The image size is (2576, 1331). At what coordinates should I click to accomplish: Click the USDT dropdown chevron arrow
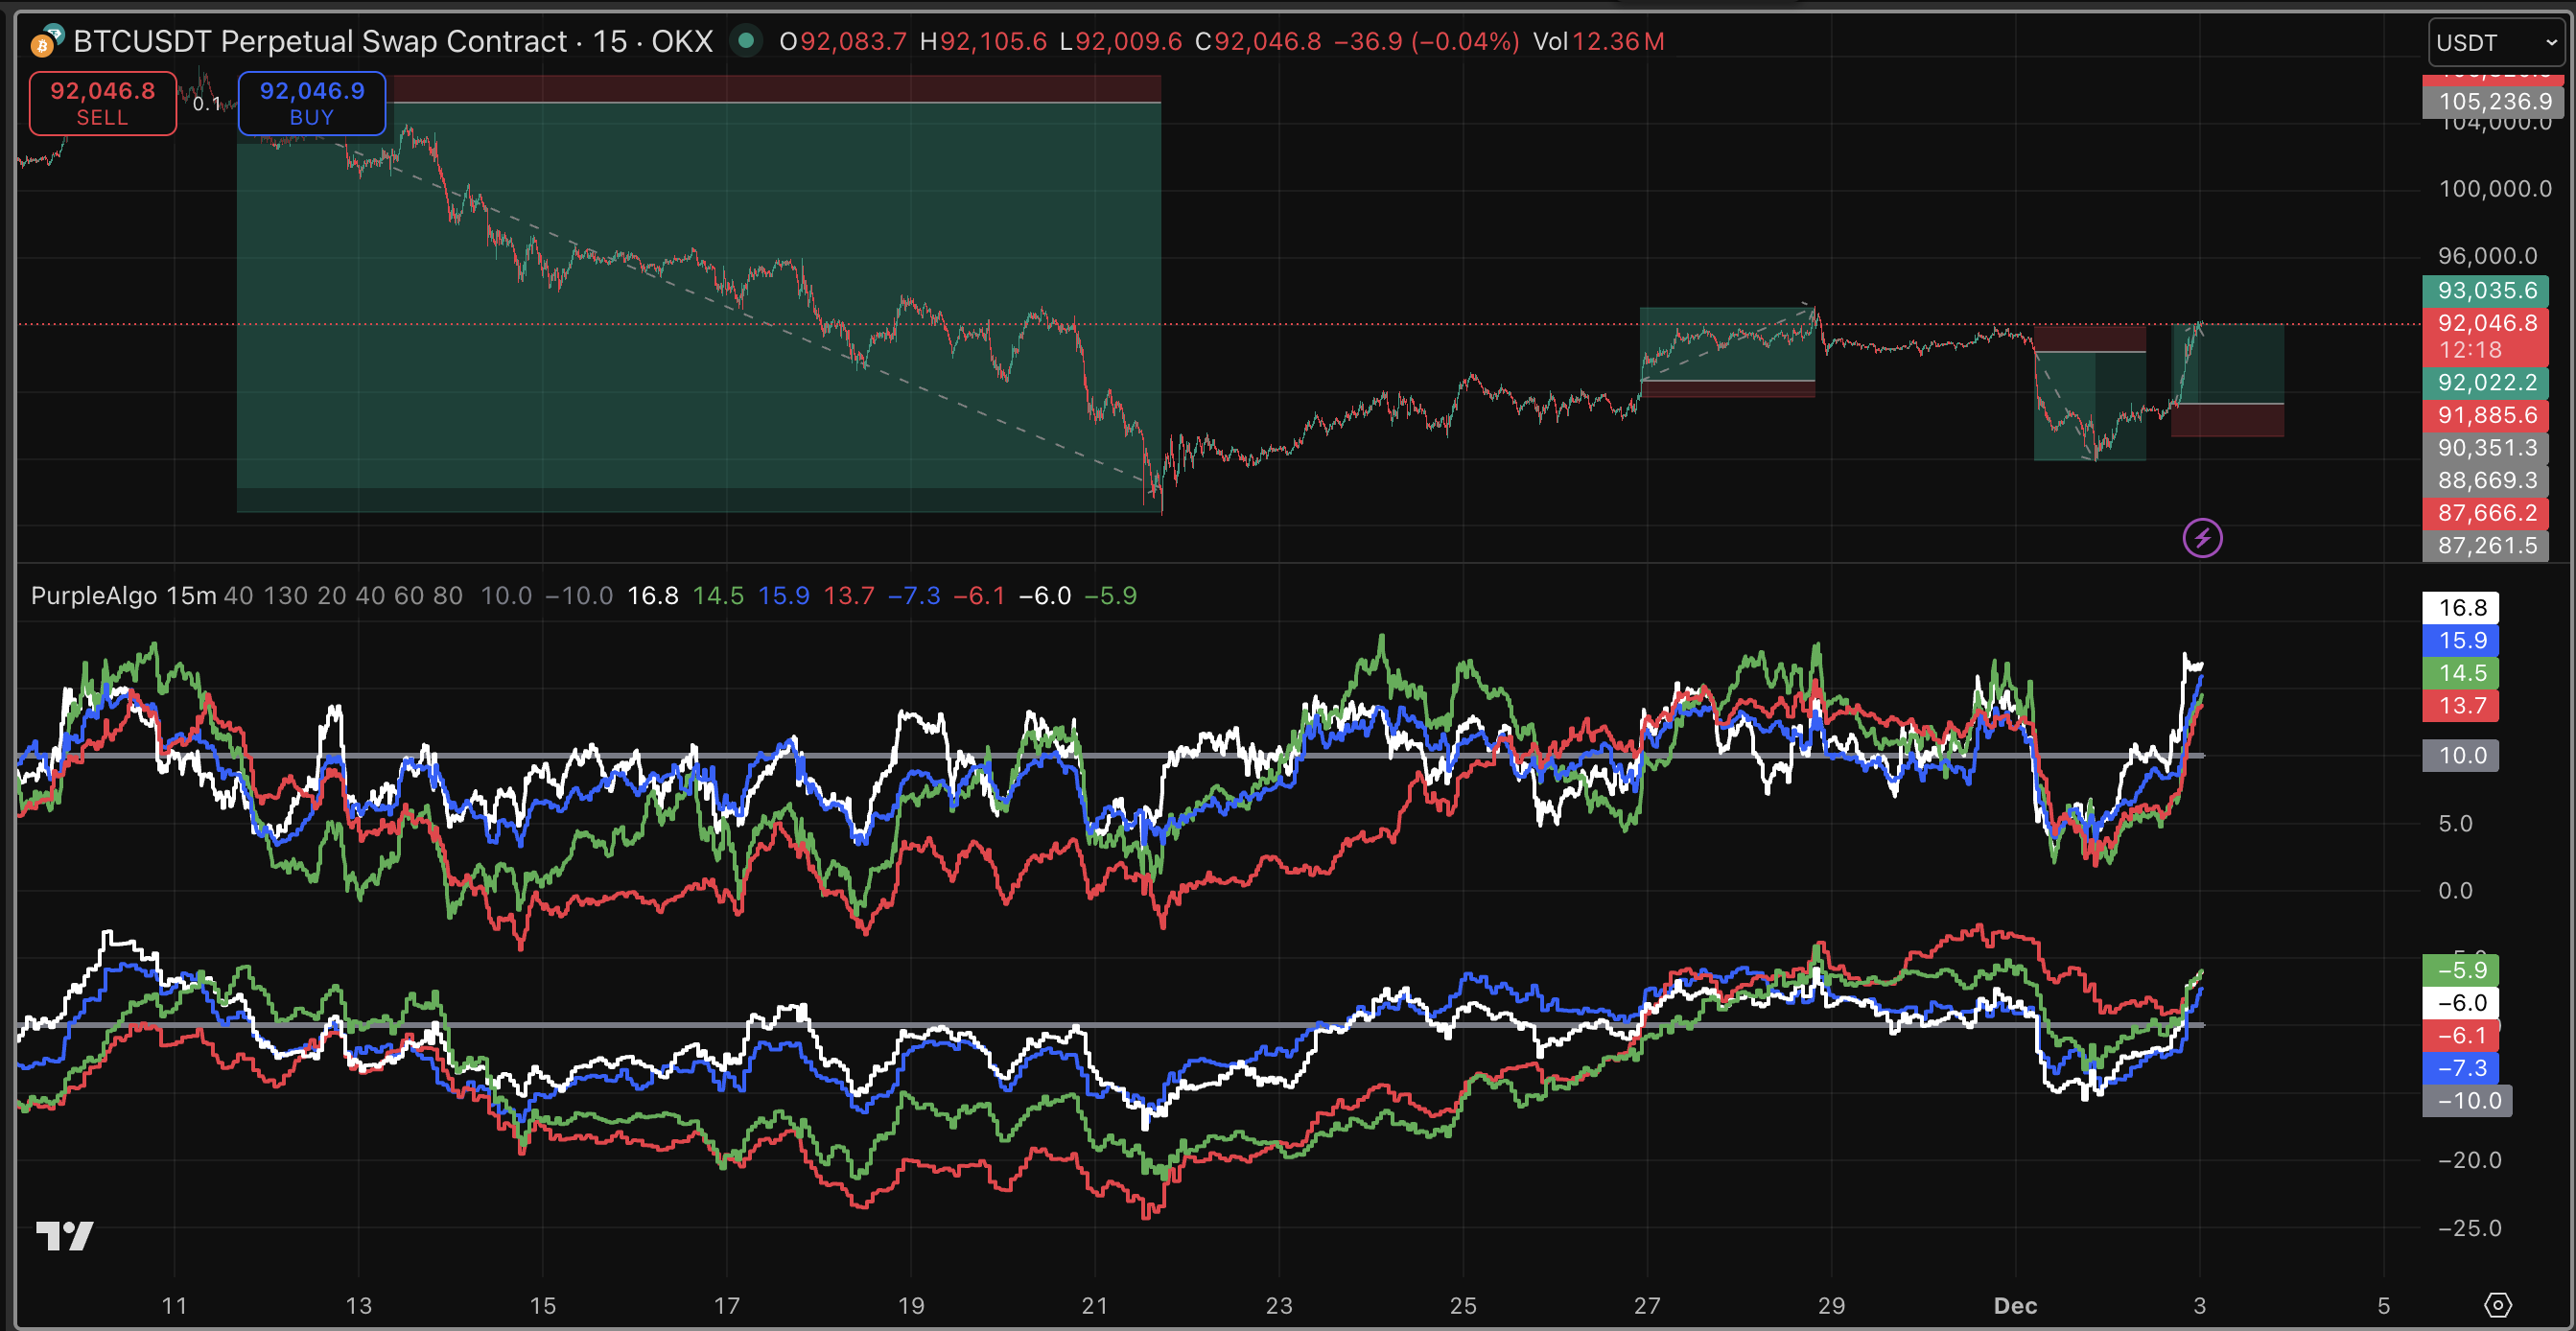point(2551,43)
